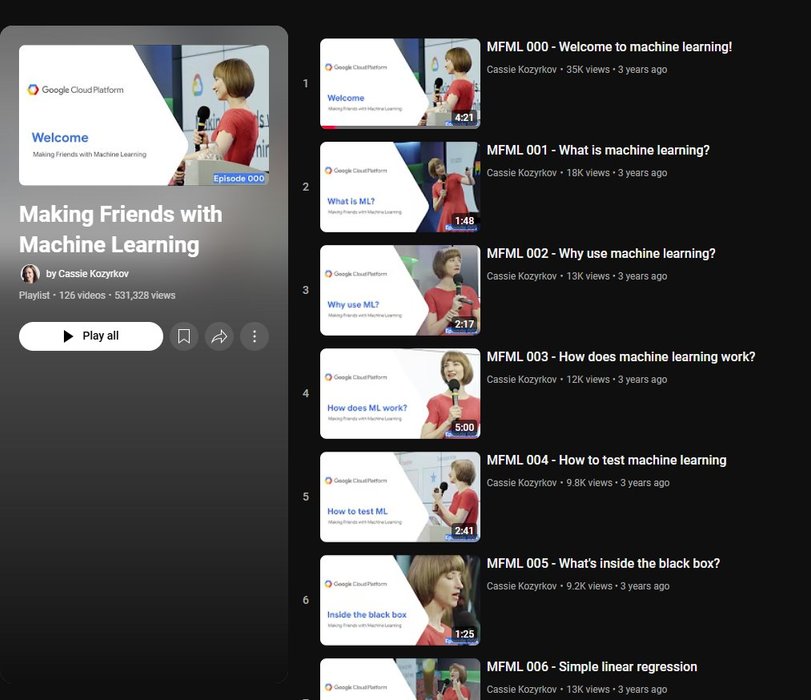Click the '531,328 views' text

(x=145, y=295)
